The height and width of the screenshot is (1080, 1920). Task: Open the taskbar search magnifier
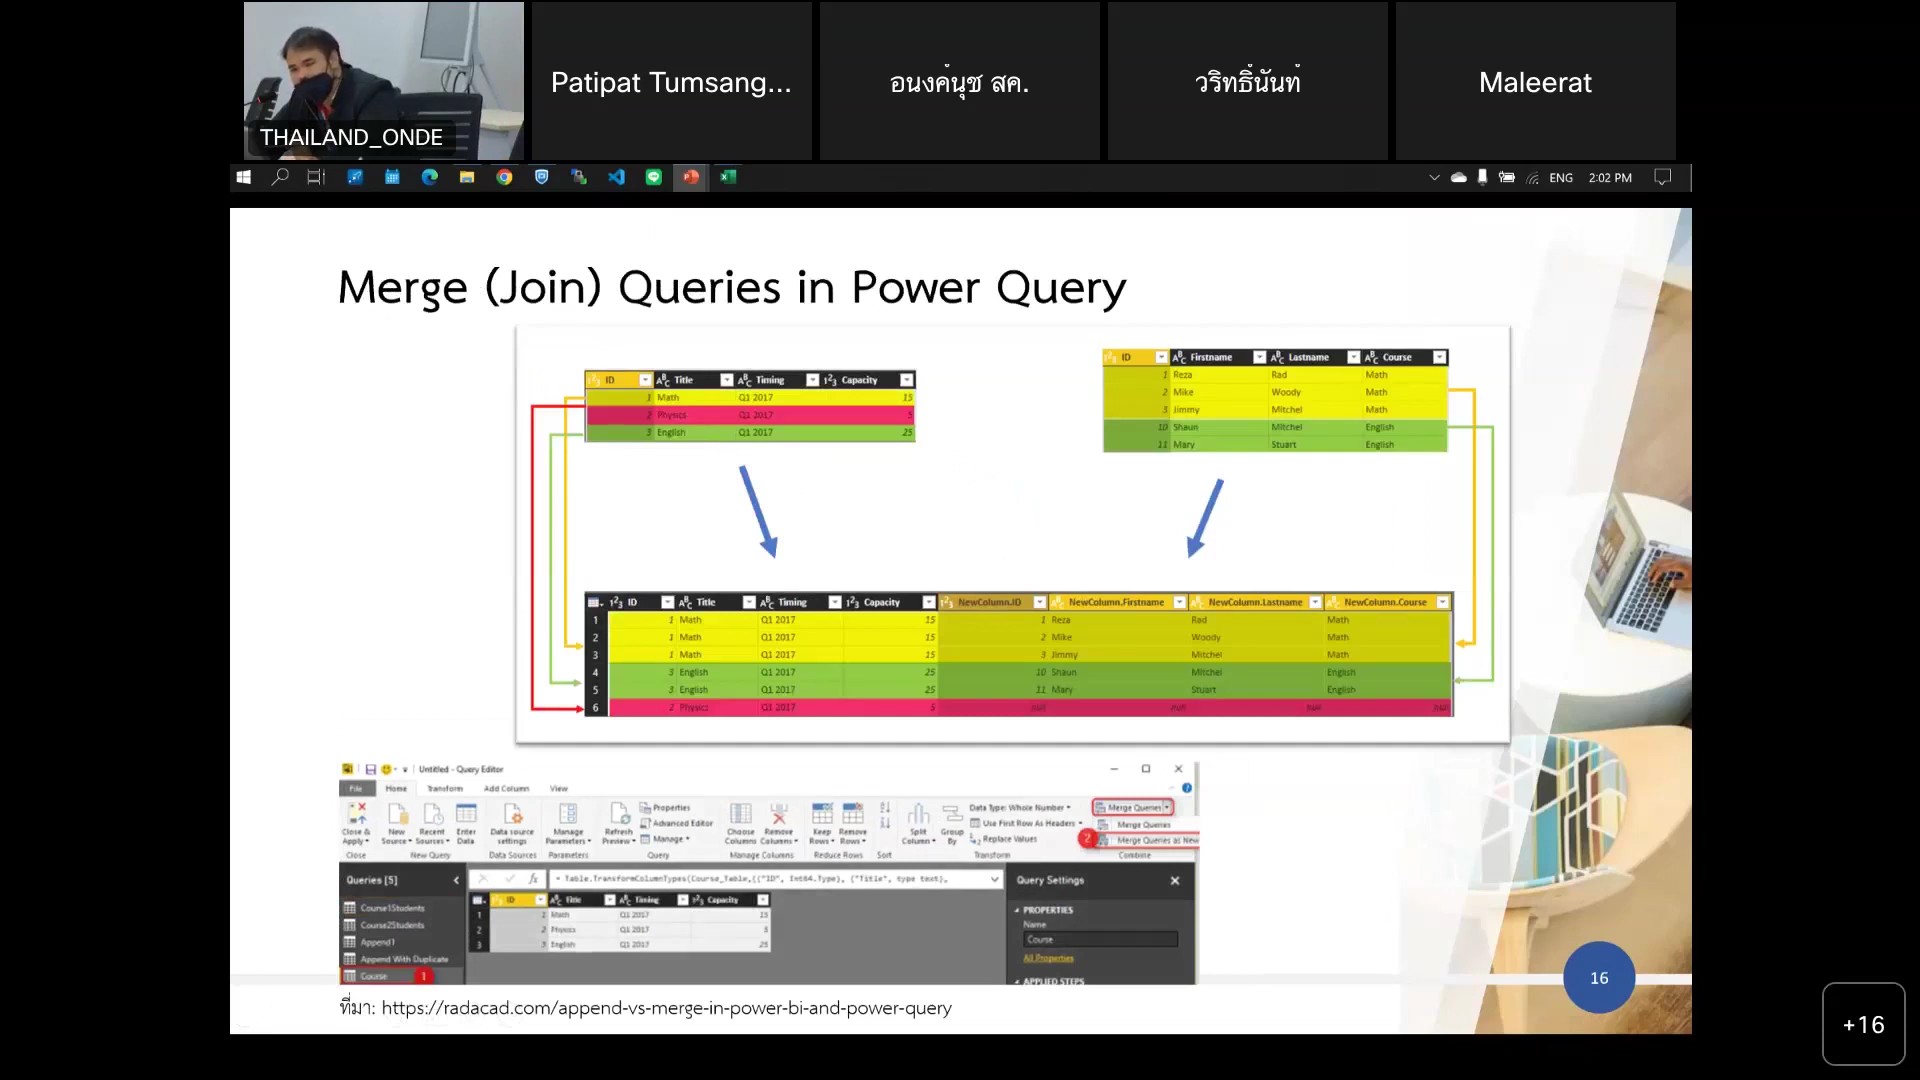(280, 177)
